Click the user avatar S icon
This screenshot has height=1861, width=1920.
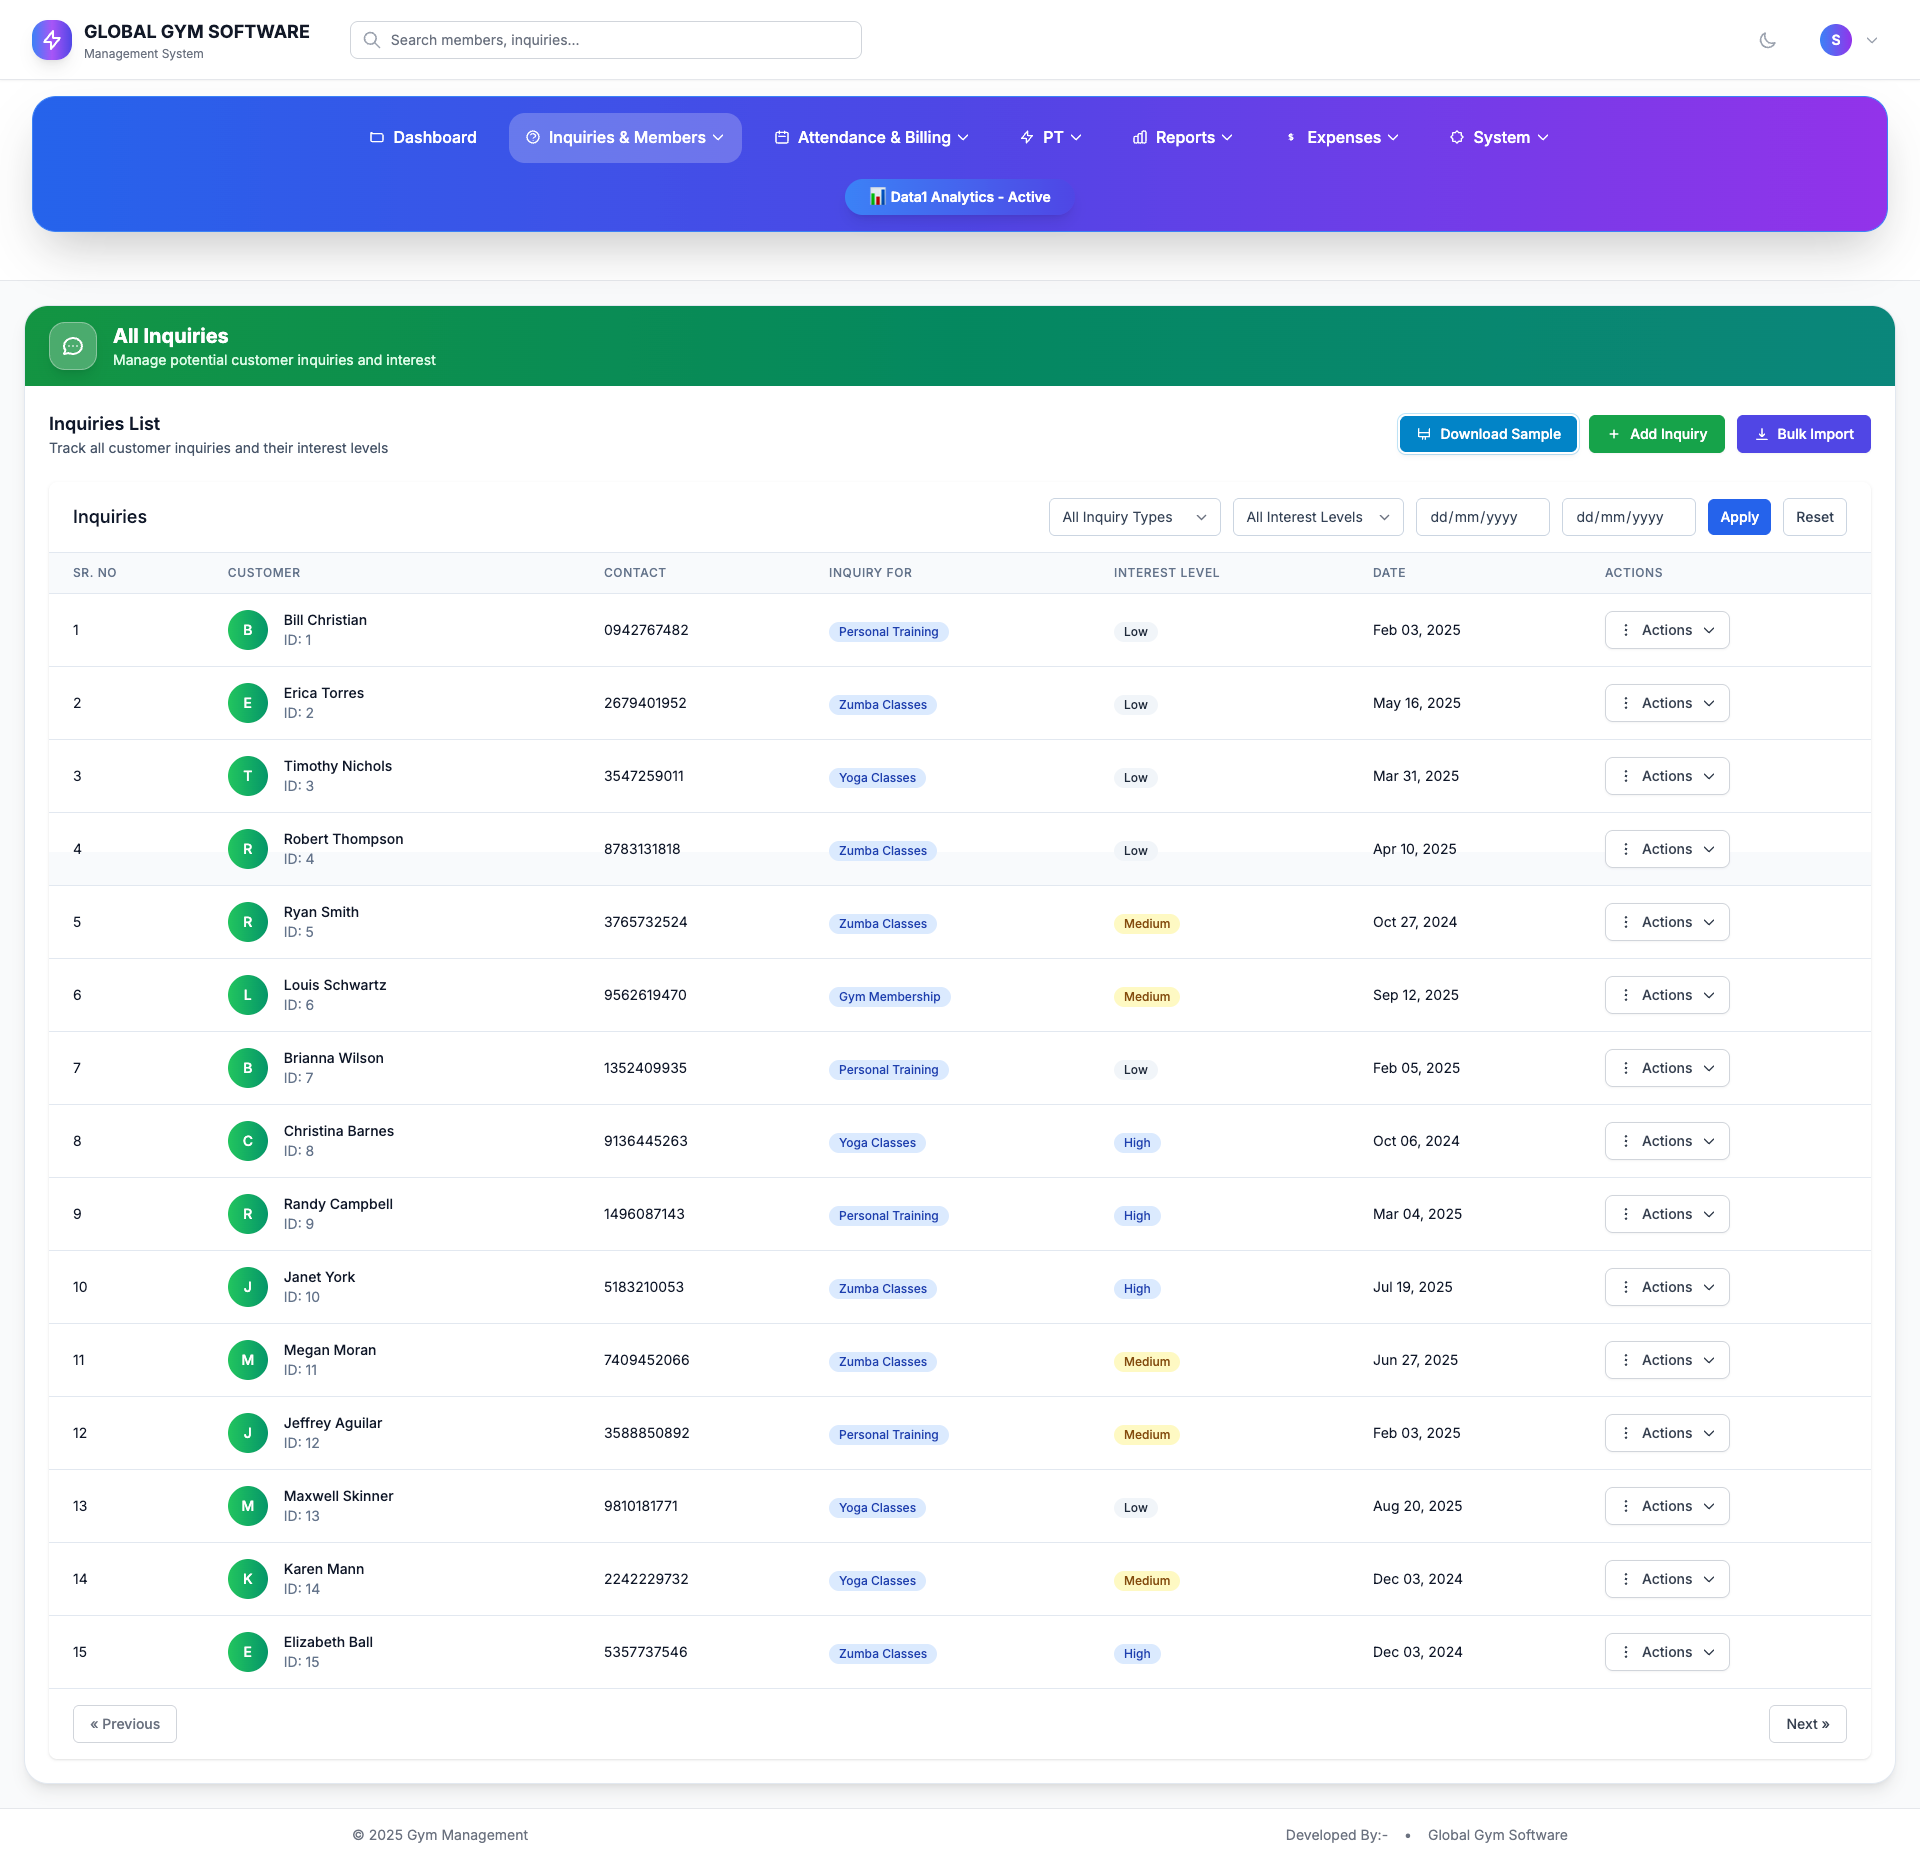coord(1835,40)
